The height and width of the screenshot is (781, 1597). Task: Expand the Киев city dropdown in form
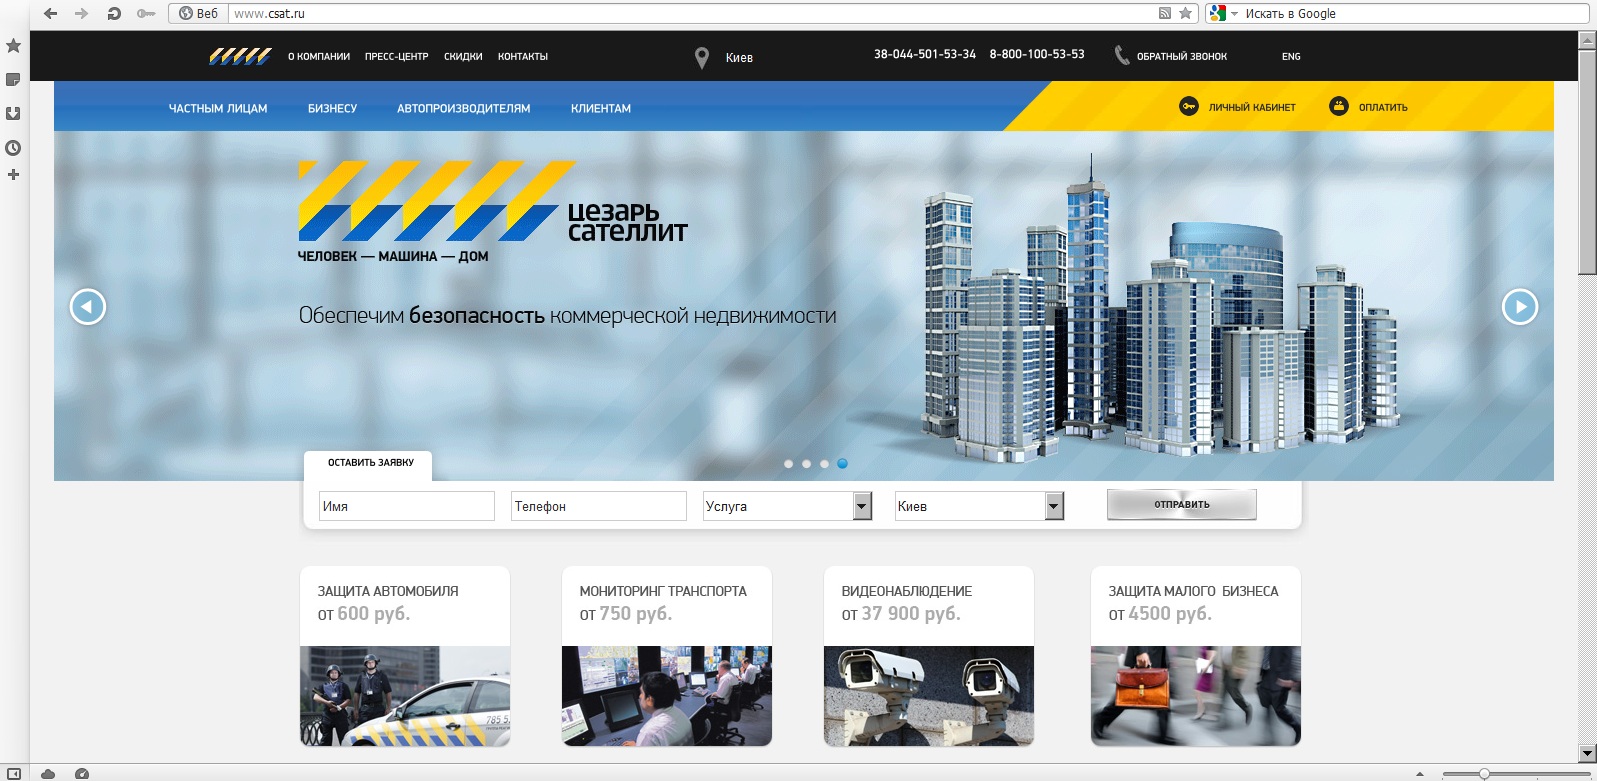(979, 506)
